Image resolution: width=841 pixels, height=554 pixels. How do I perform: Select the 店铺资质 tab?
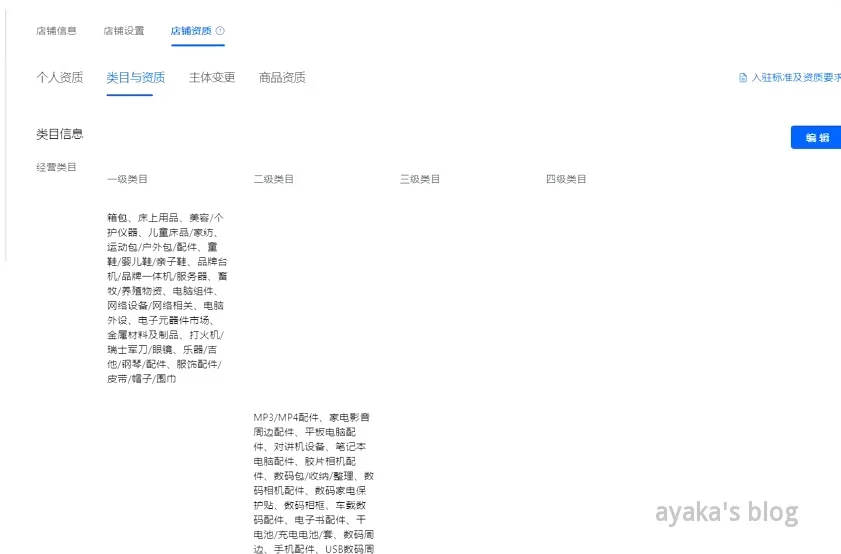tap(191, 31)
